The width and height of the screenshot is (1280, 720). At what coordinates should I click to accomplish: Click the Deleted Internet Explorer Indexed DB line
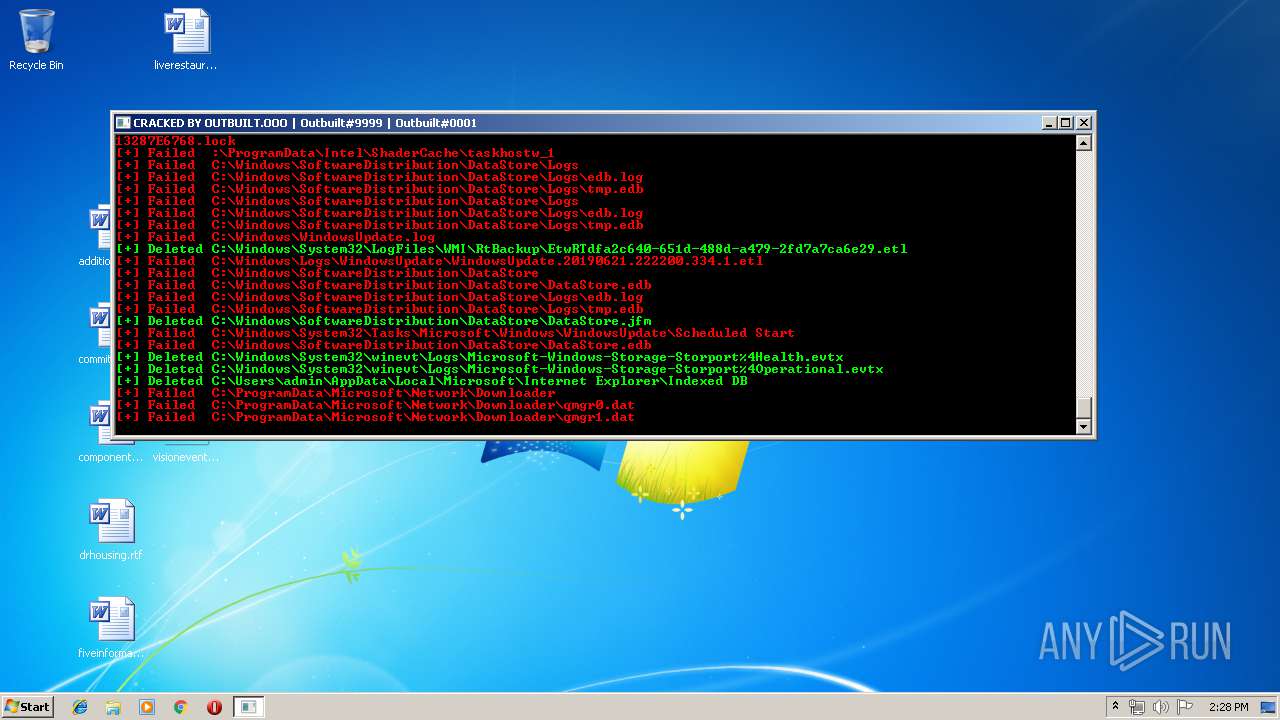point(432,381)
